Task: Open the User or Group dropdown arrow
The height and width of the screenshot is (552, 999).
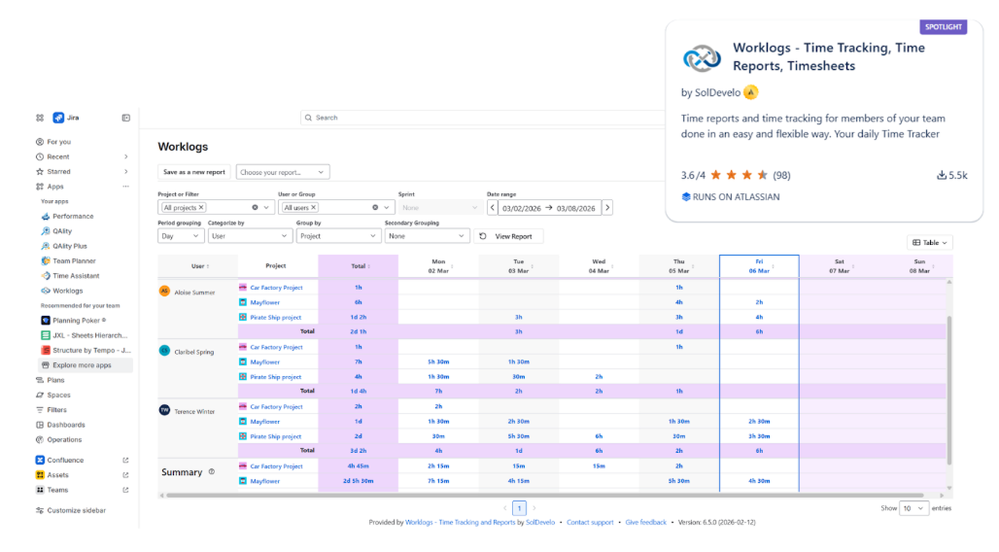Action: click(387, 208)
